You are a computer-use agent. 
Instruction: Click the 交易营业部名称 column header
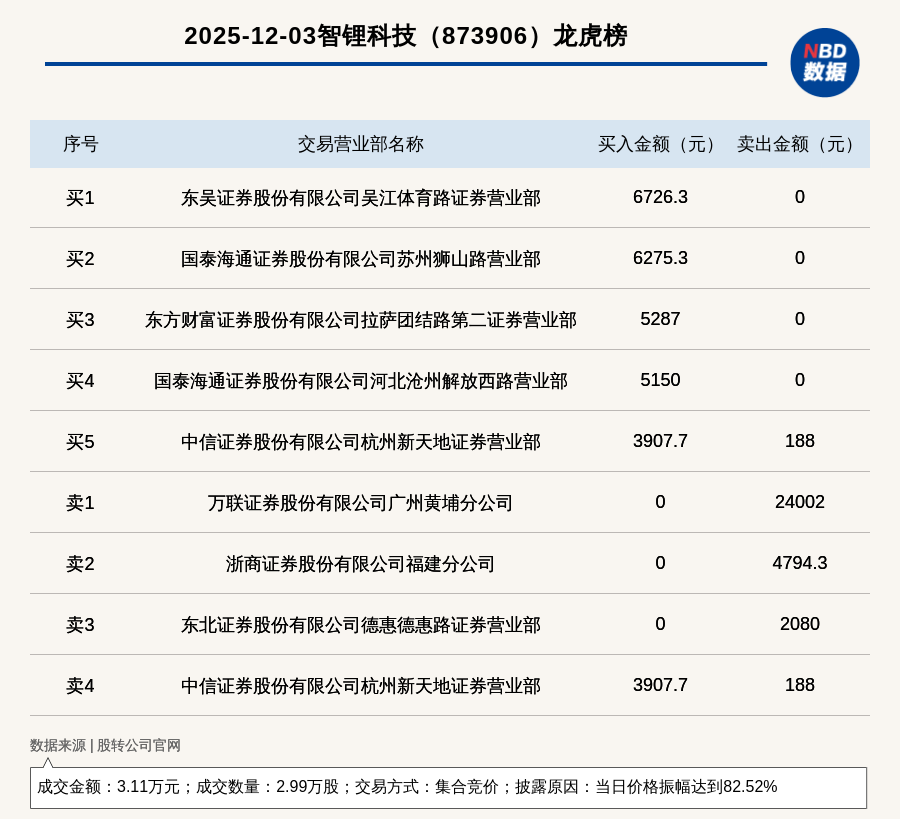point(360,144)
